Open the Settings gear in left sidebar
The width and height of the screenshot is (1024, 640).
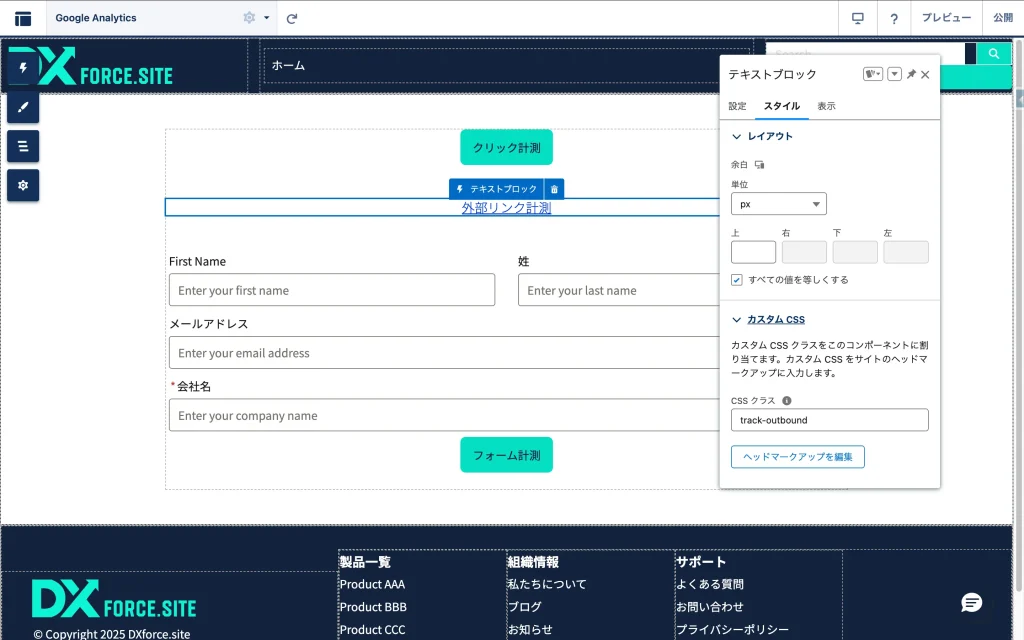(x=23, y=185)
